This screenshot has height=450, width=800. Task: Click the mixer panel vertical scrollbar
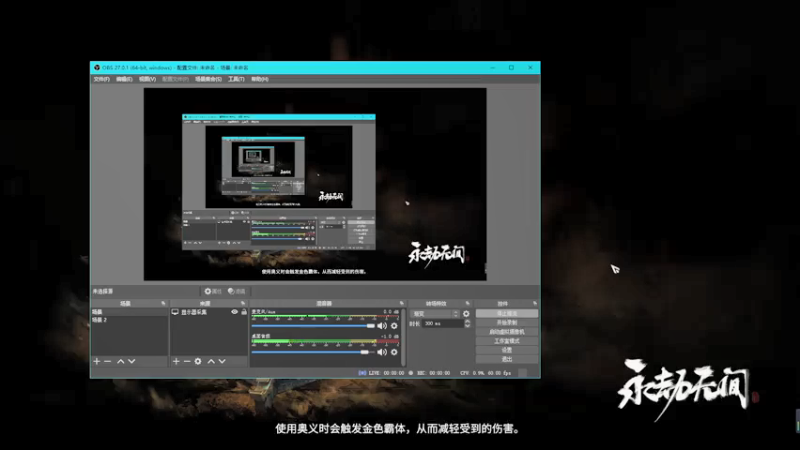tap(404, 337)
